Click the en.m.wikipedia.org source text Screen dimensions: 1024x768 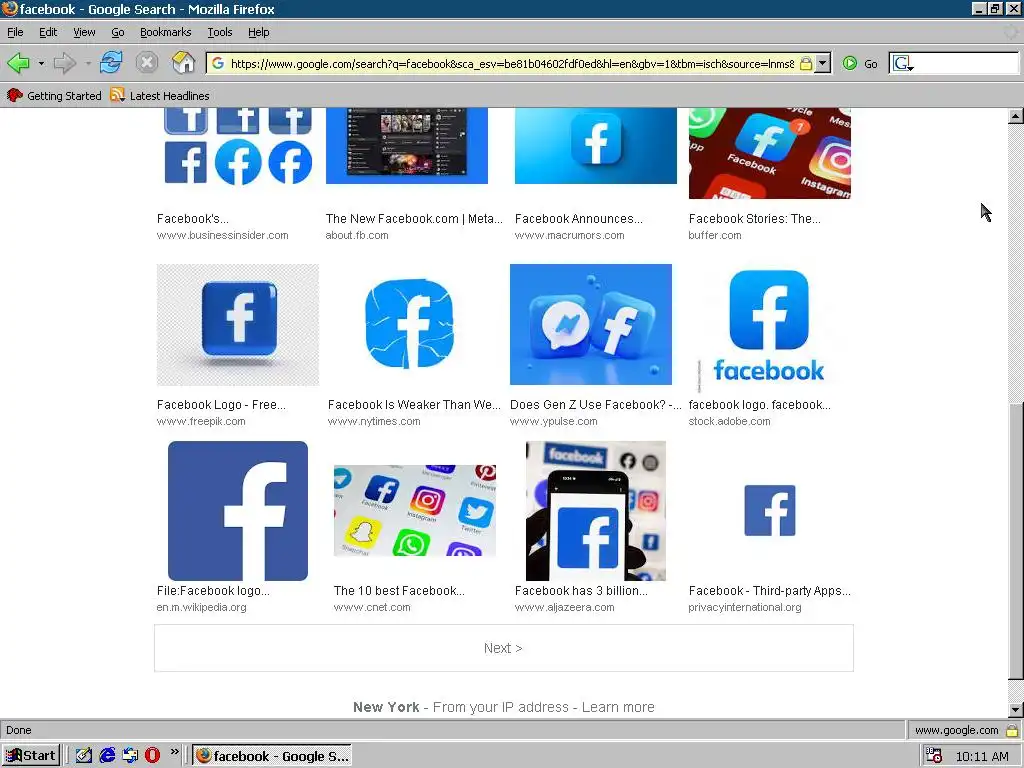pos(201,607)
